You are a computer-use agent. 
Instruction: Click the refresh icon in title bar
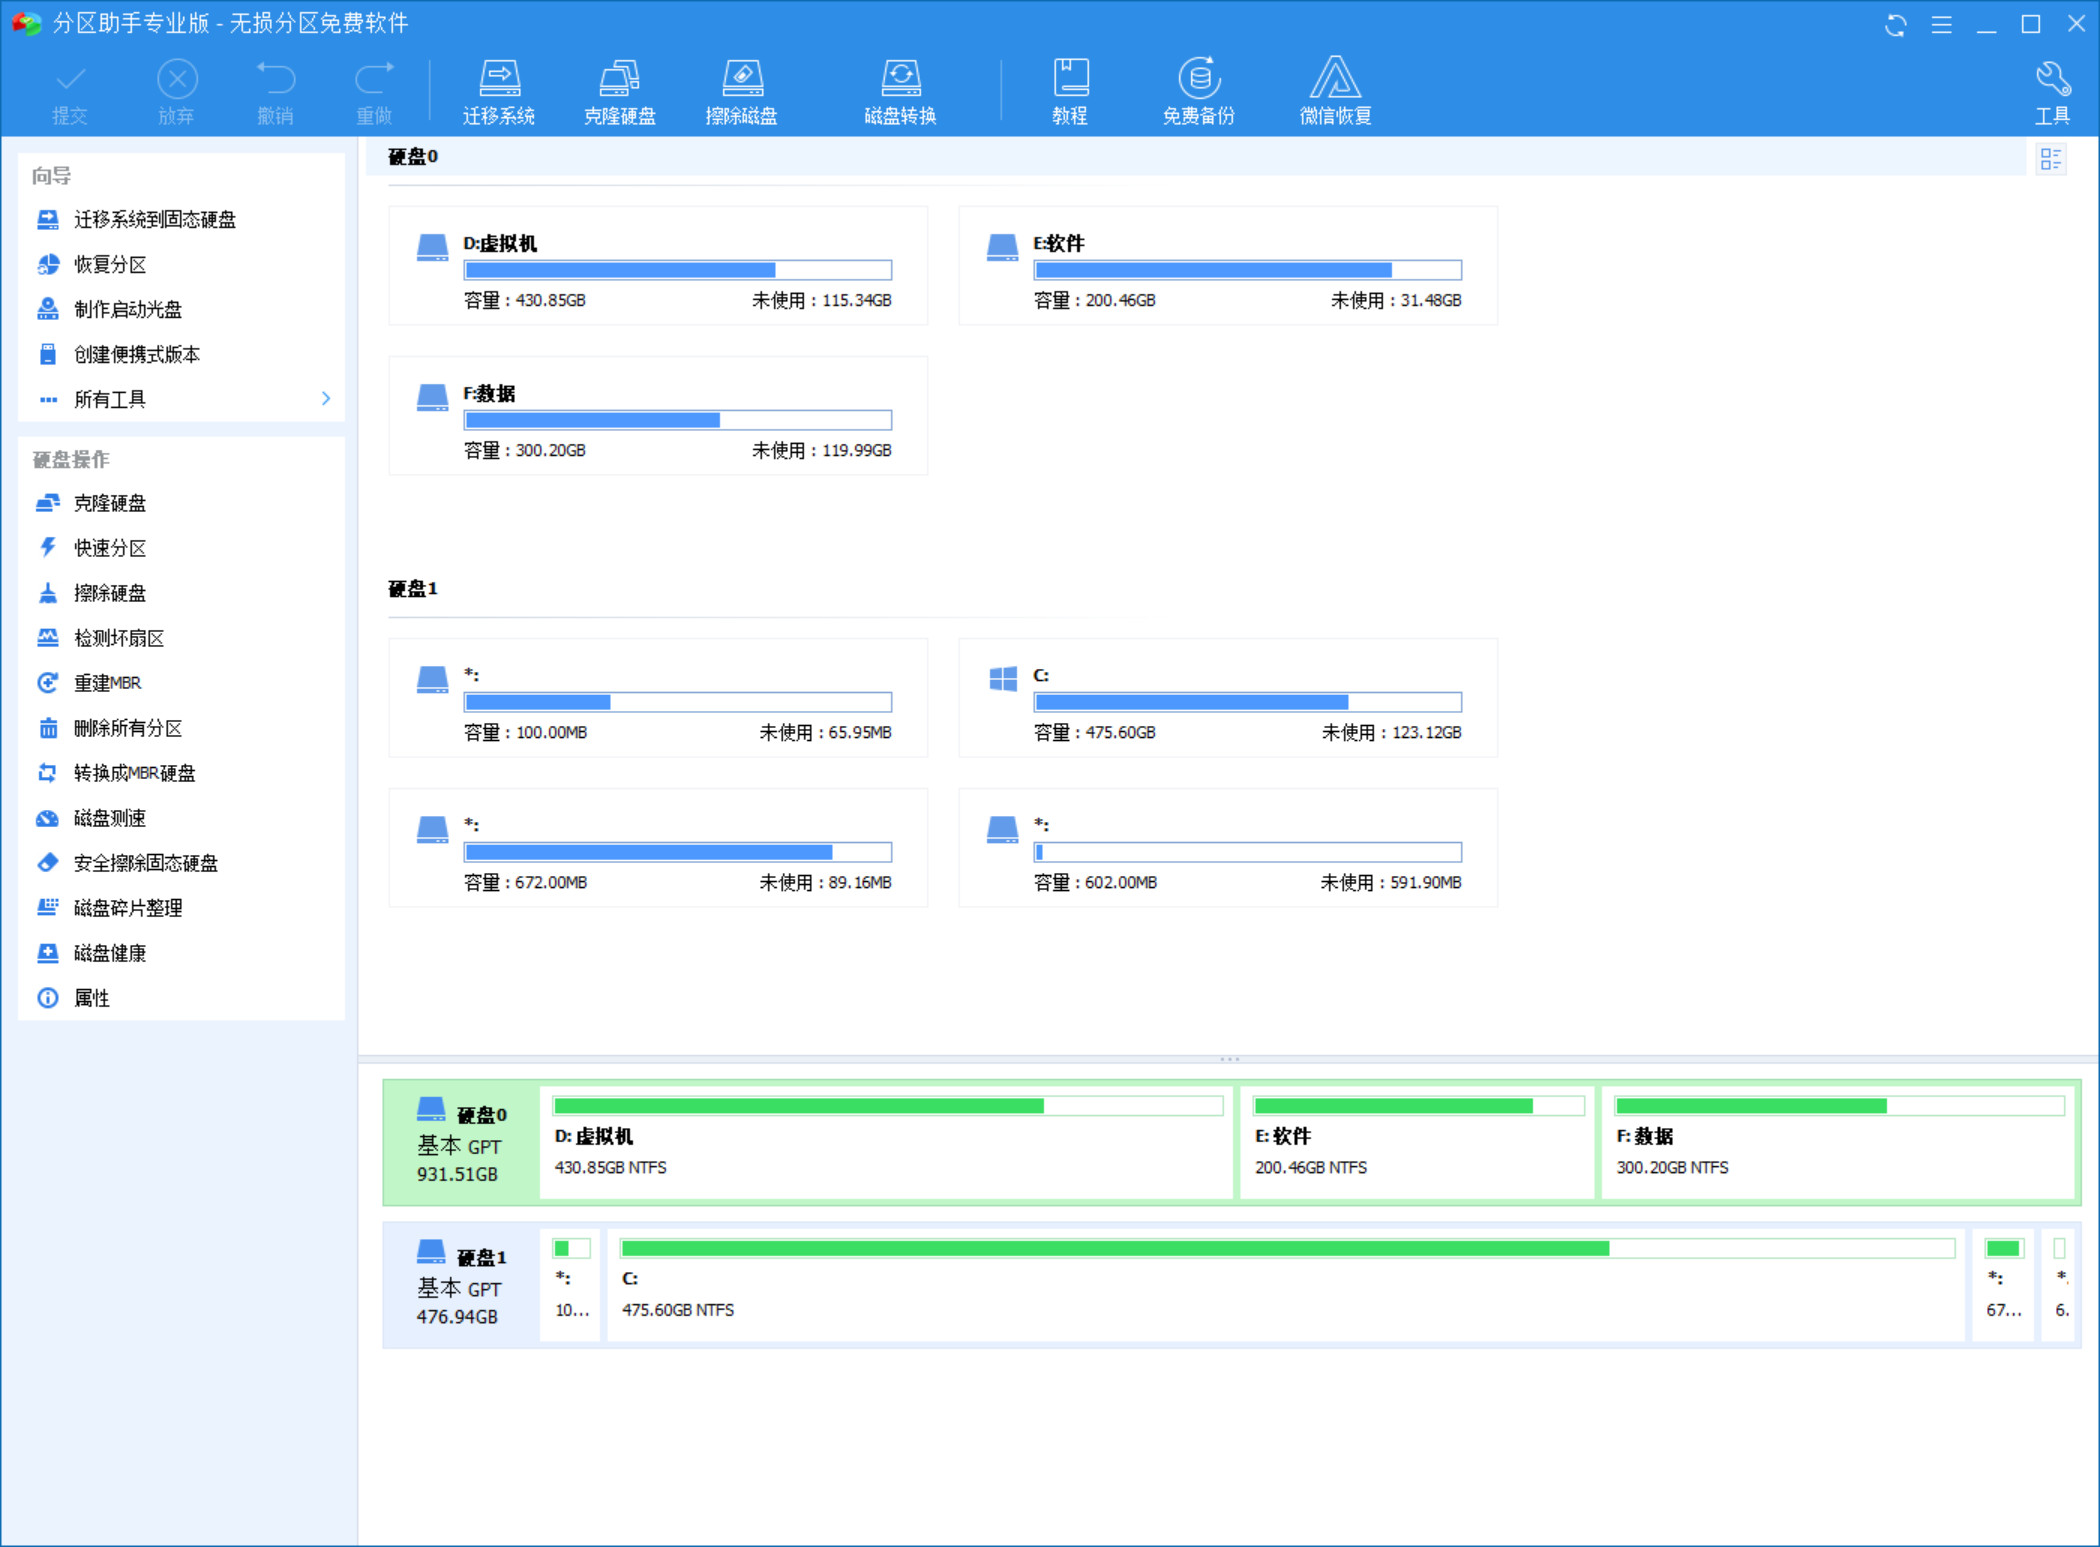(1895, 25)
